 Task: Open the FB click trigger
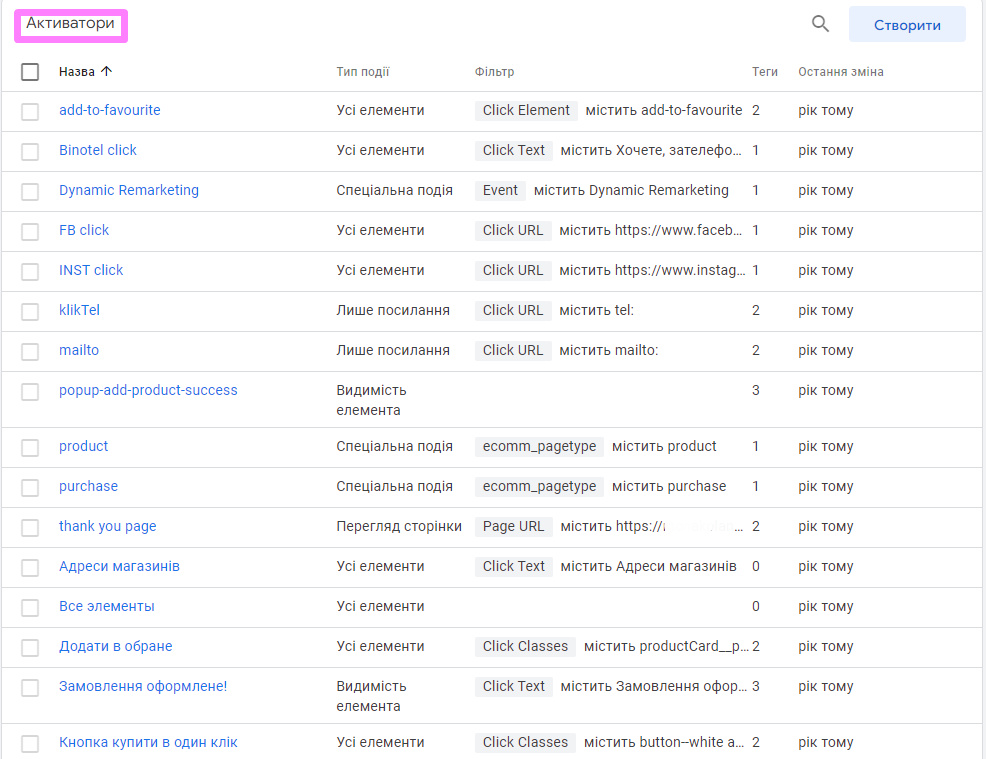[x=84, y=230]
